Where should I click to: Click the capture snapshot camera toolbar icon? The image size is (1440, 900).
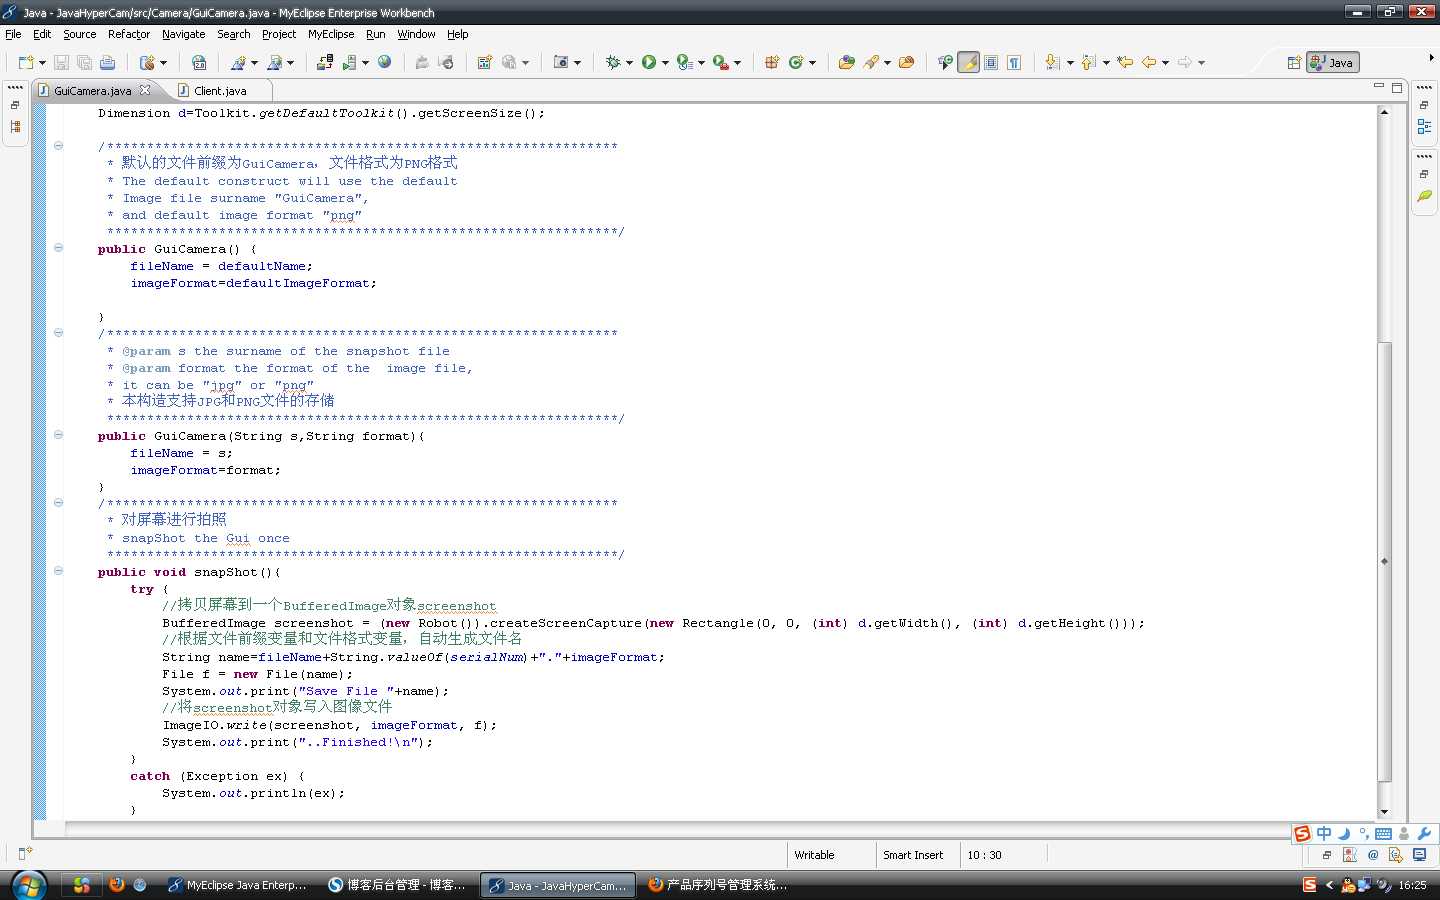click(561, 62)
